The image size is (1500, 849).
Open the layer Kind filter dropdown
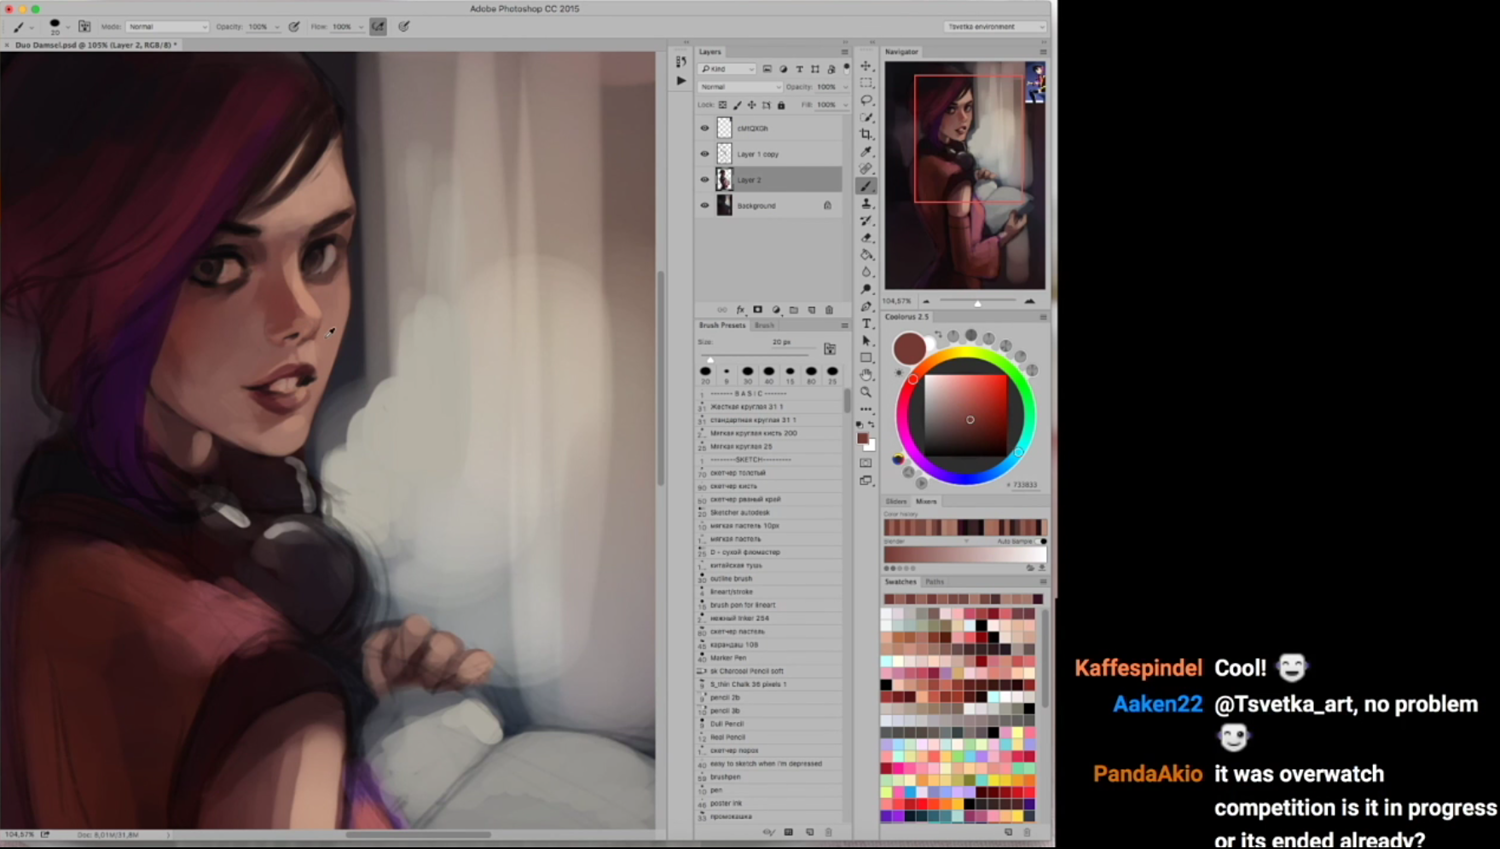coord(727,69)
